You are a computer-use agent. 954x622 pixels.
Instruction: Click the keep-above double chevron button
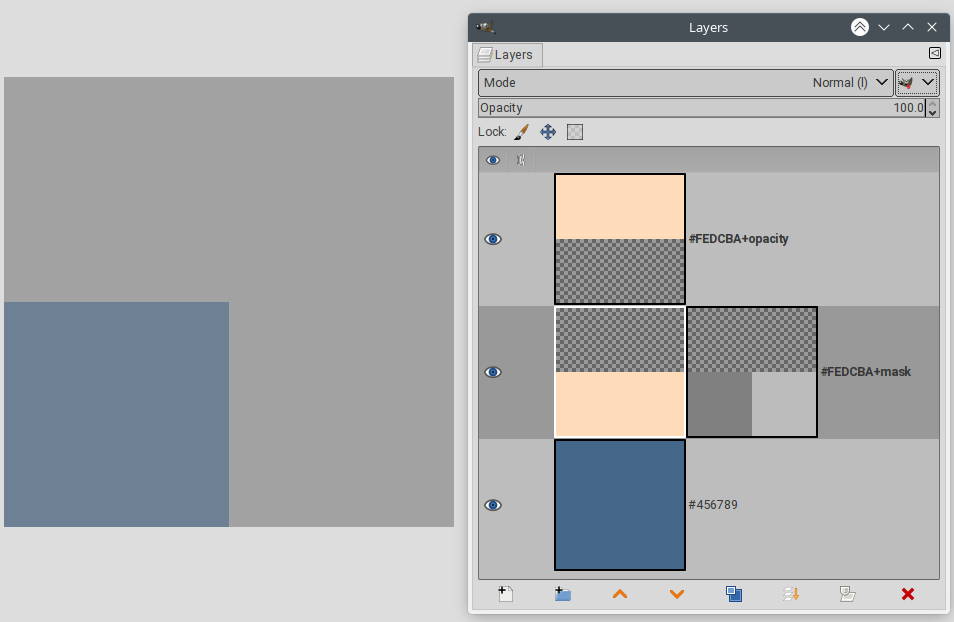(x=860, y=27)
